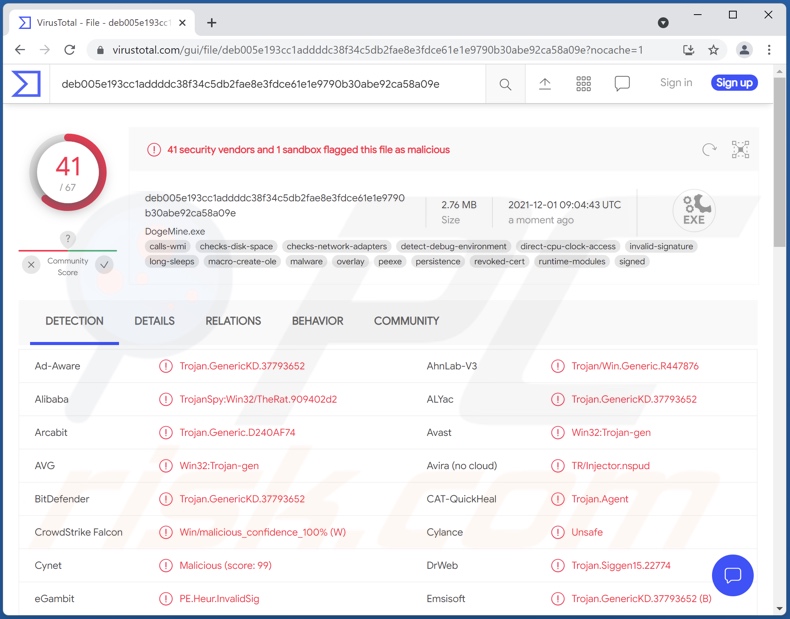
Task: Open the Chrome profile avatar
Action: (744, 50)
